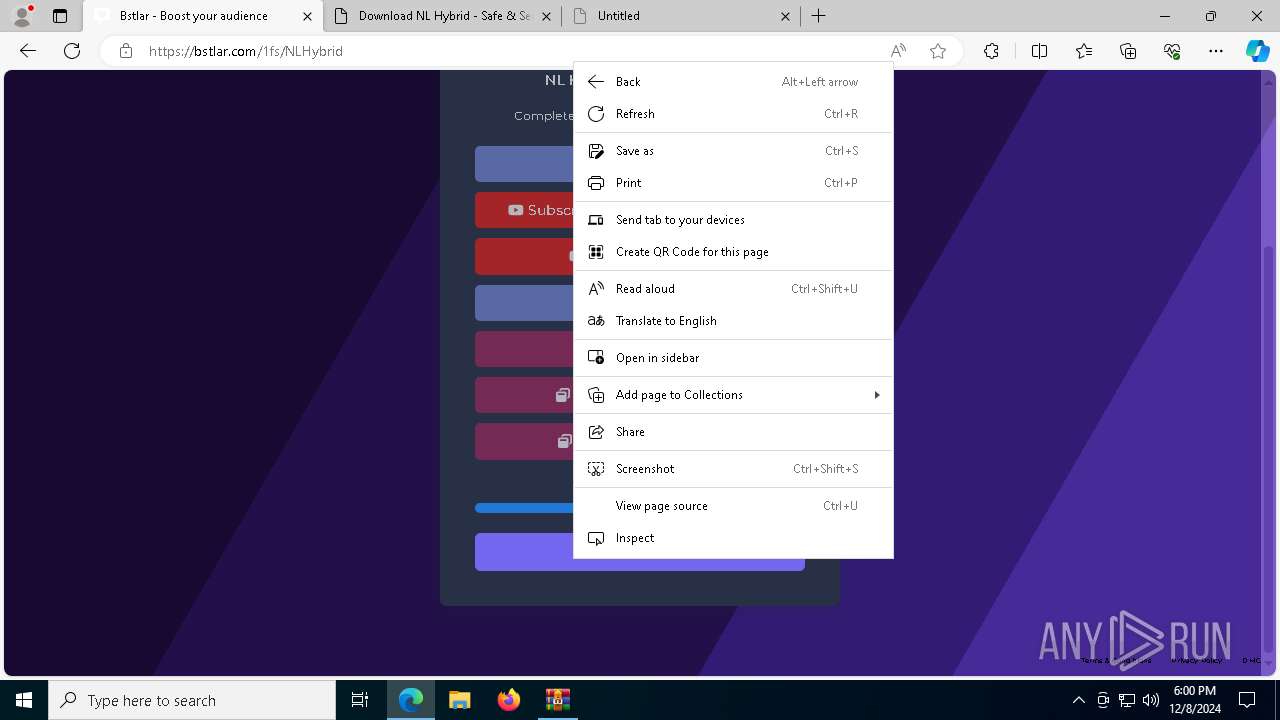Click the red Subscribe YouTube button
Image resolution: width=1280 pixels, height=720 pixels.
524,210
